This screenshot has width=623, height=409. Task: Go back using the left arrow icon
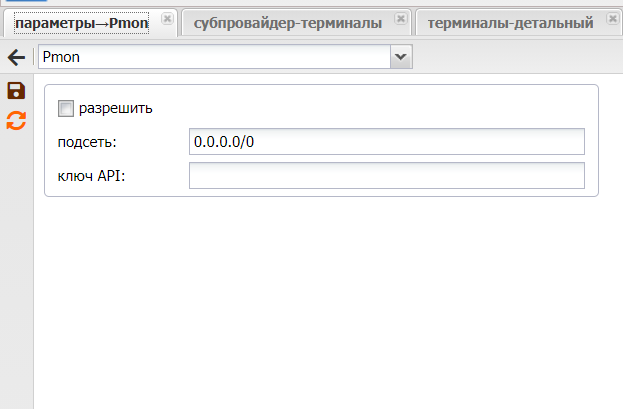[16, 58]
